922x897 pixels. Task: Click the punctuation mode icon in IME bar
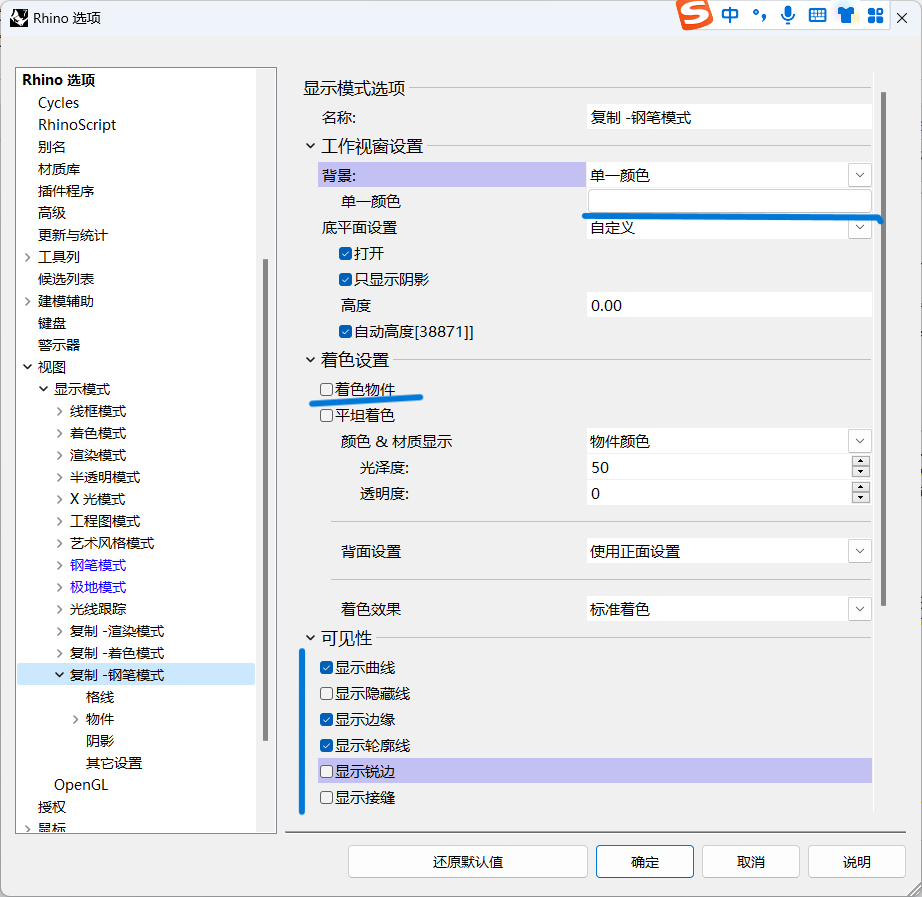(x=759, y=15)
